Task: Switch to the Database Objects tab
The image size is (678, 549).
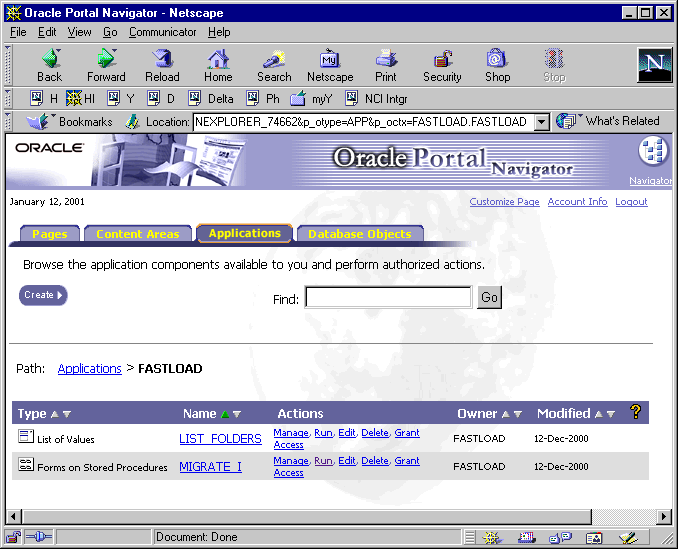Action: click(x=359, y=234)
